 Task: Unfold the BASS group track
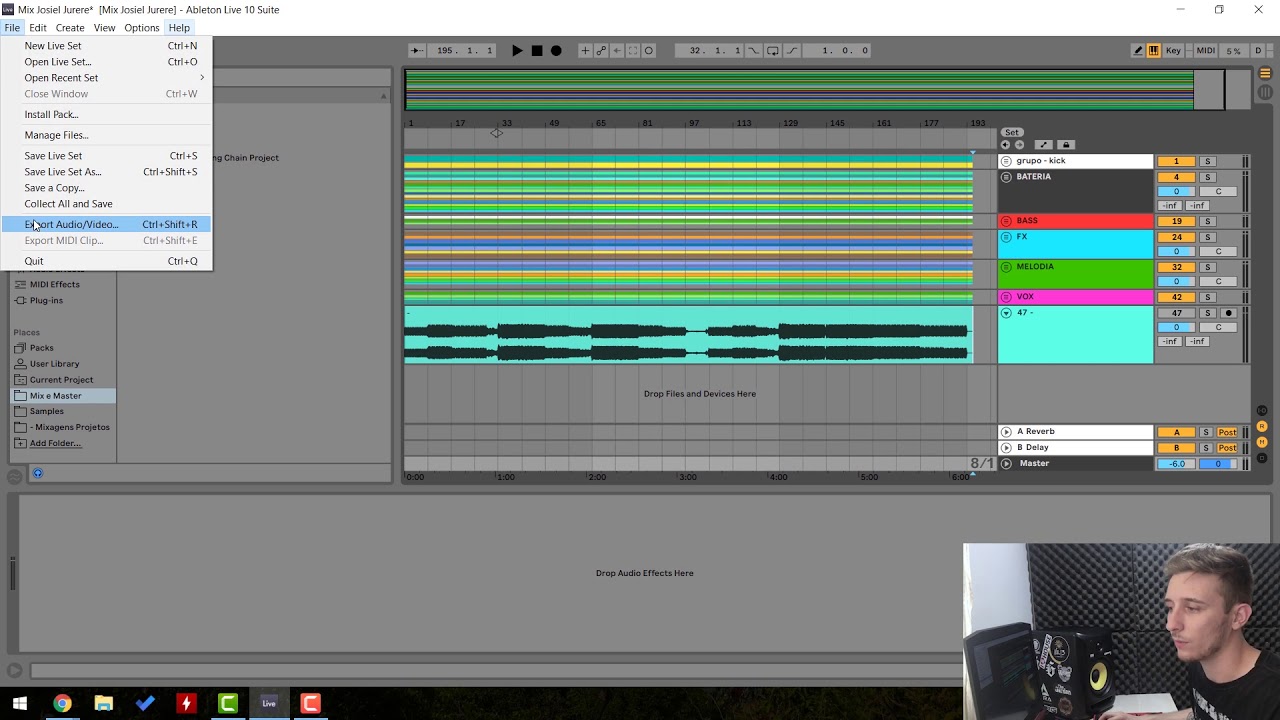1006,221
